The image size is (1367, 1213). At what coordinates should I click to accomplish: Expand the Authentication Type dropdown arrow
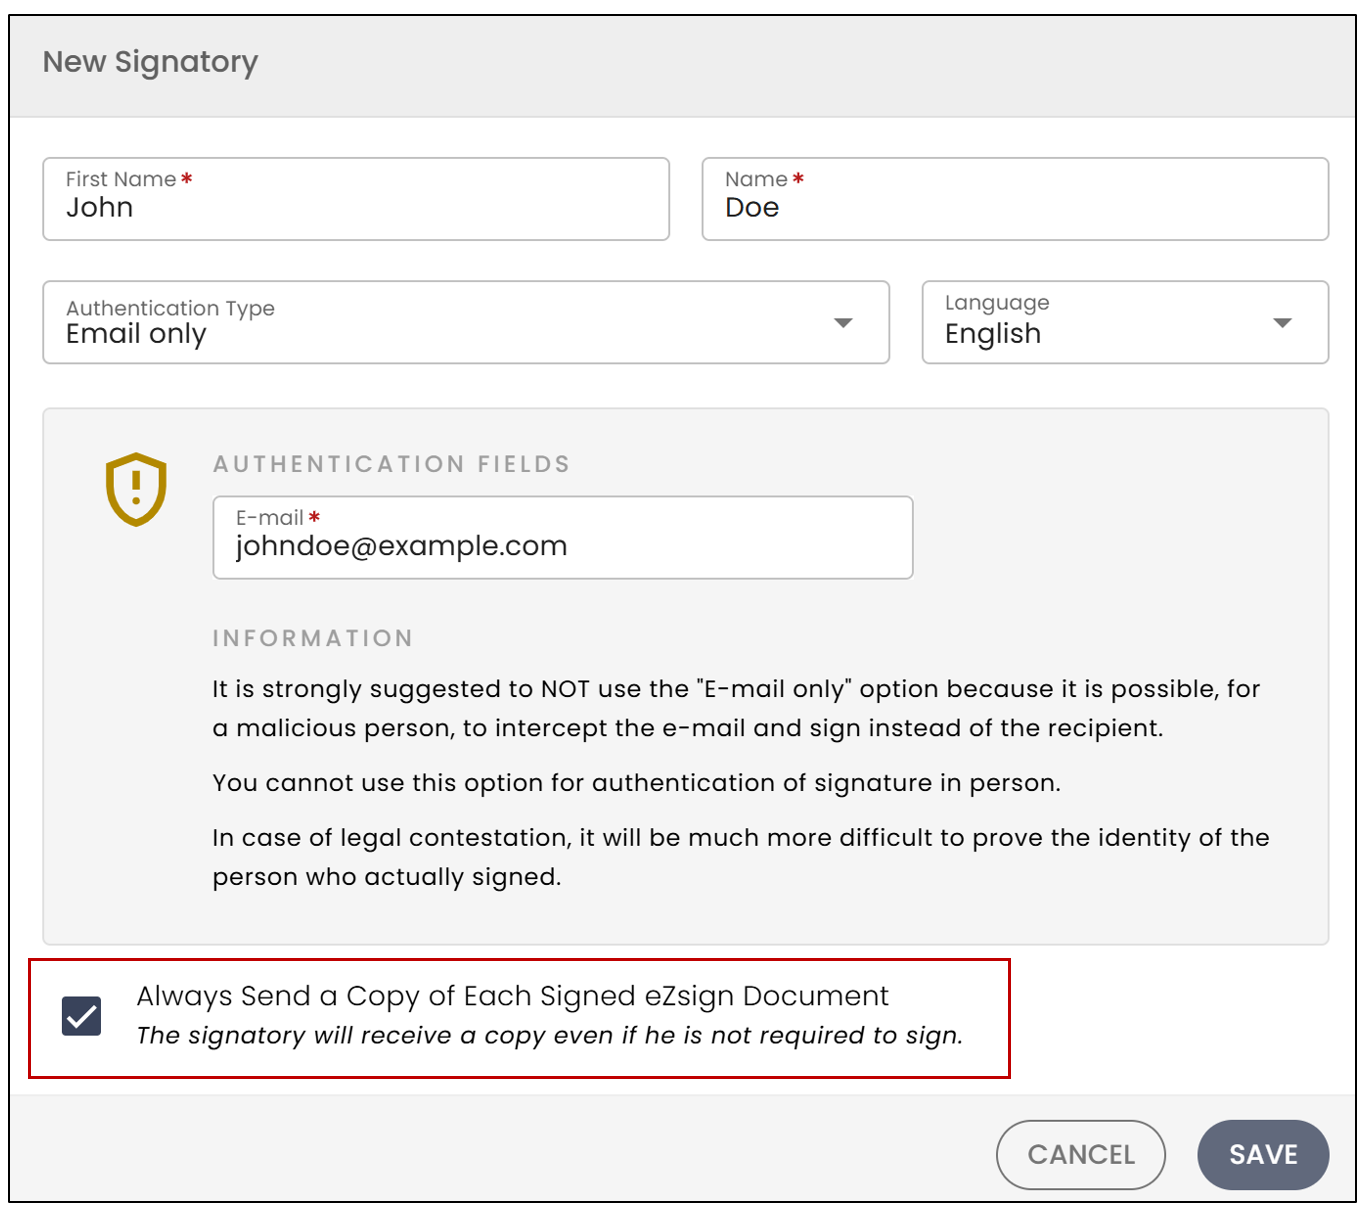pos(843,323)
